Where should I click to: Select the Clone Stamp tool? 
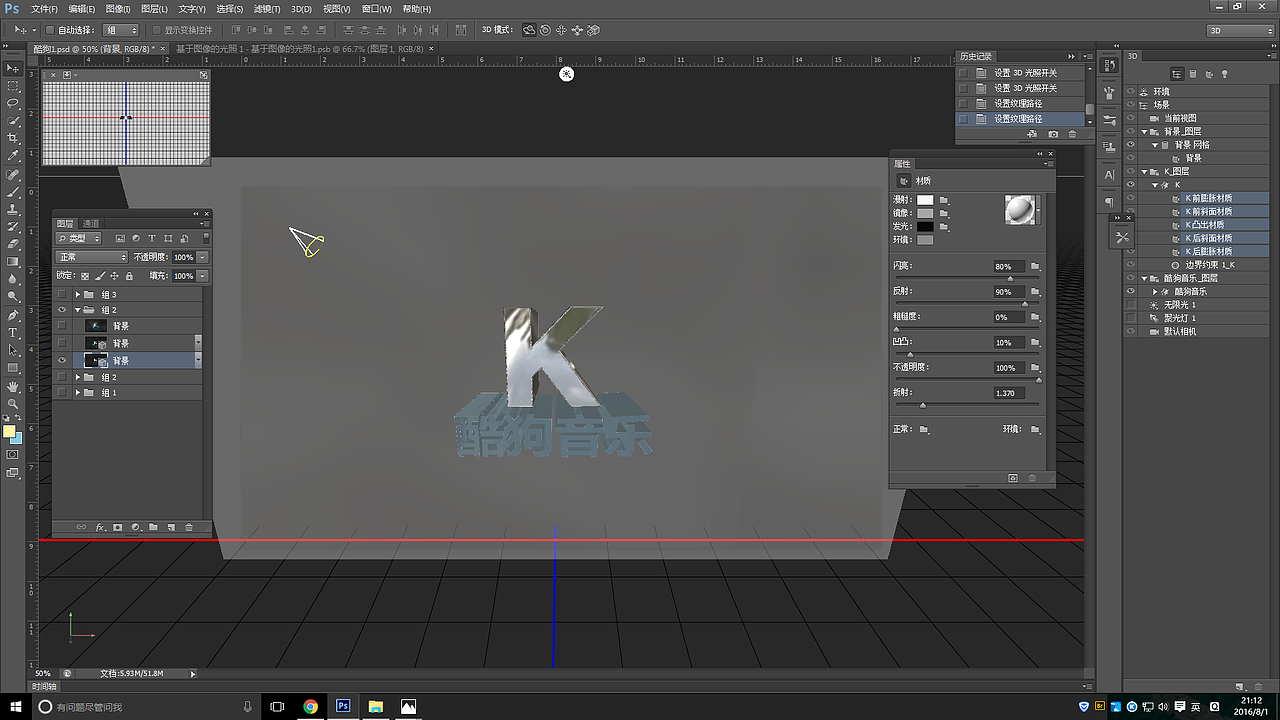(x=13, y=209)
